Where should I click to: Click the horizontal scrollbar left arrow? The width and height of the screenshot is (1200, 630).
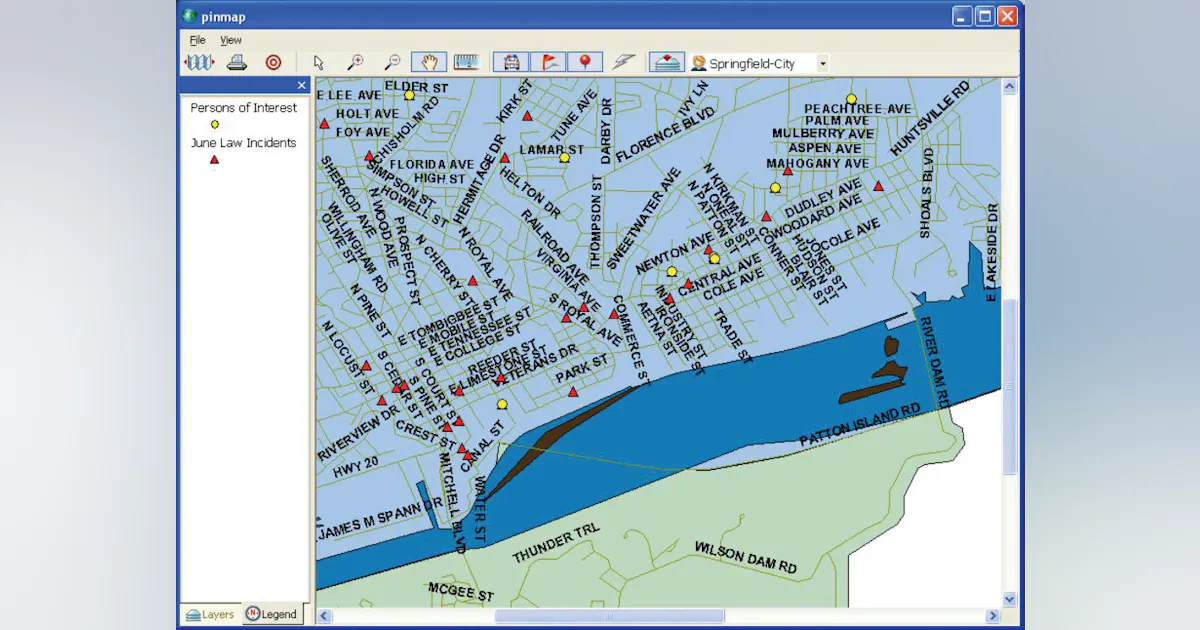[x=324, y=616]
